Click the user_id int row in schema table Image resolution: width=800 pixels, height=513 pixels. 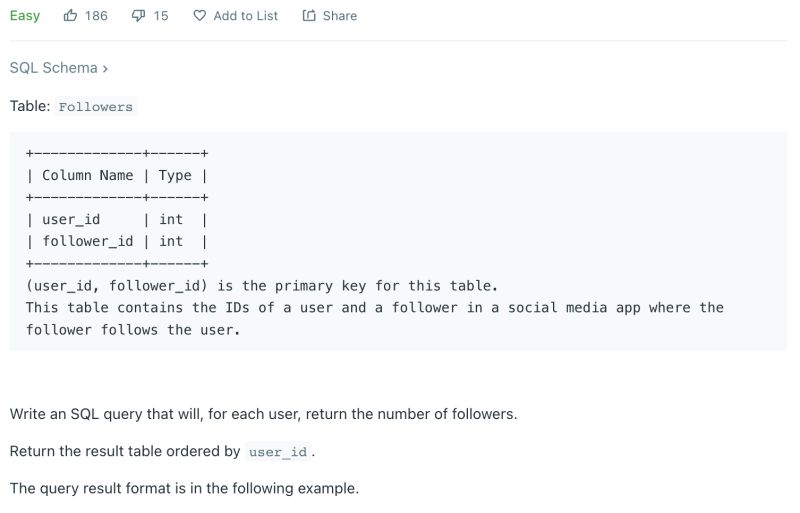click(x=117, y=219)
